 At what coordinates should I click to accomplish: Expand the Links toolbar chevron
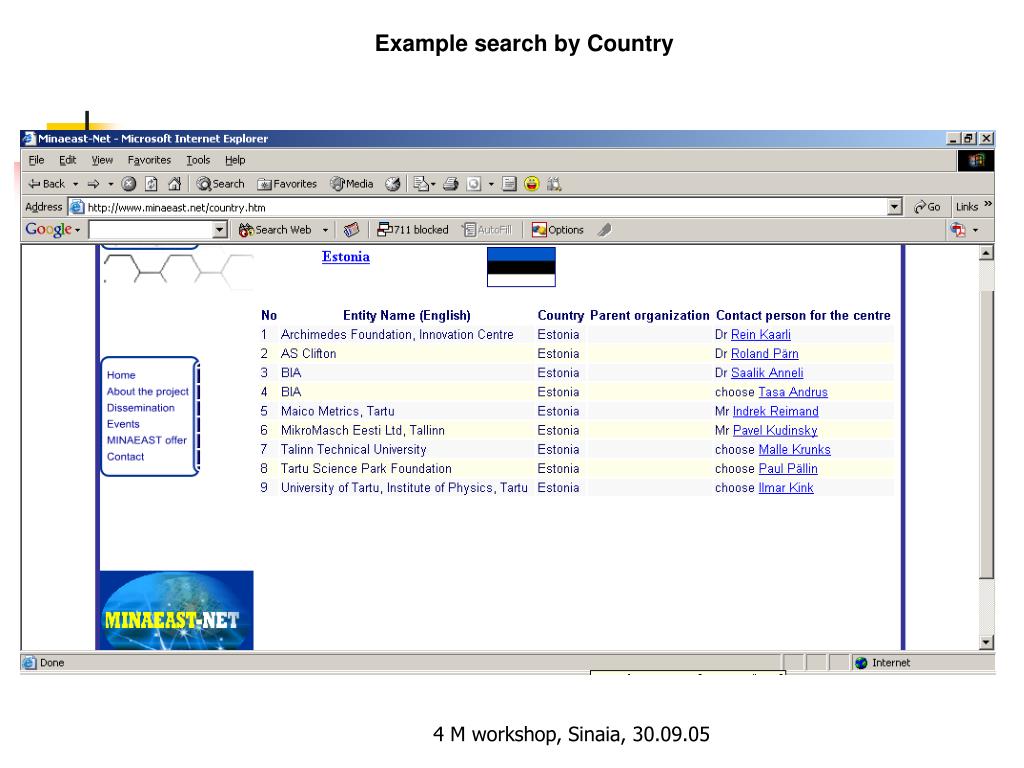[x=988, y=204]
